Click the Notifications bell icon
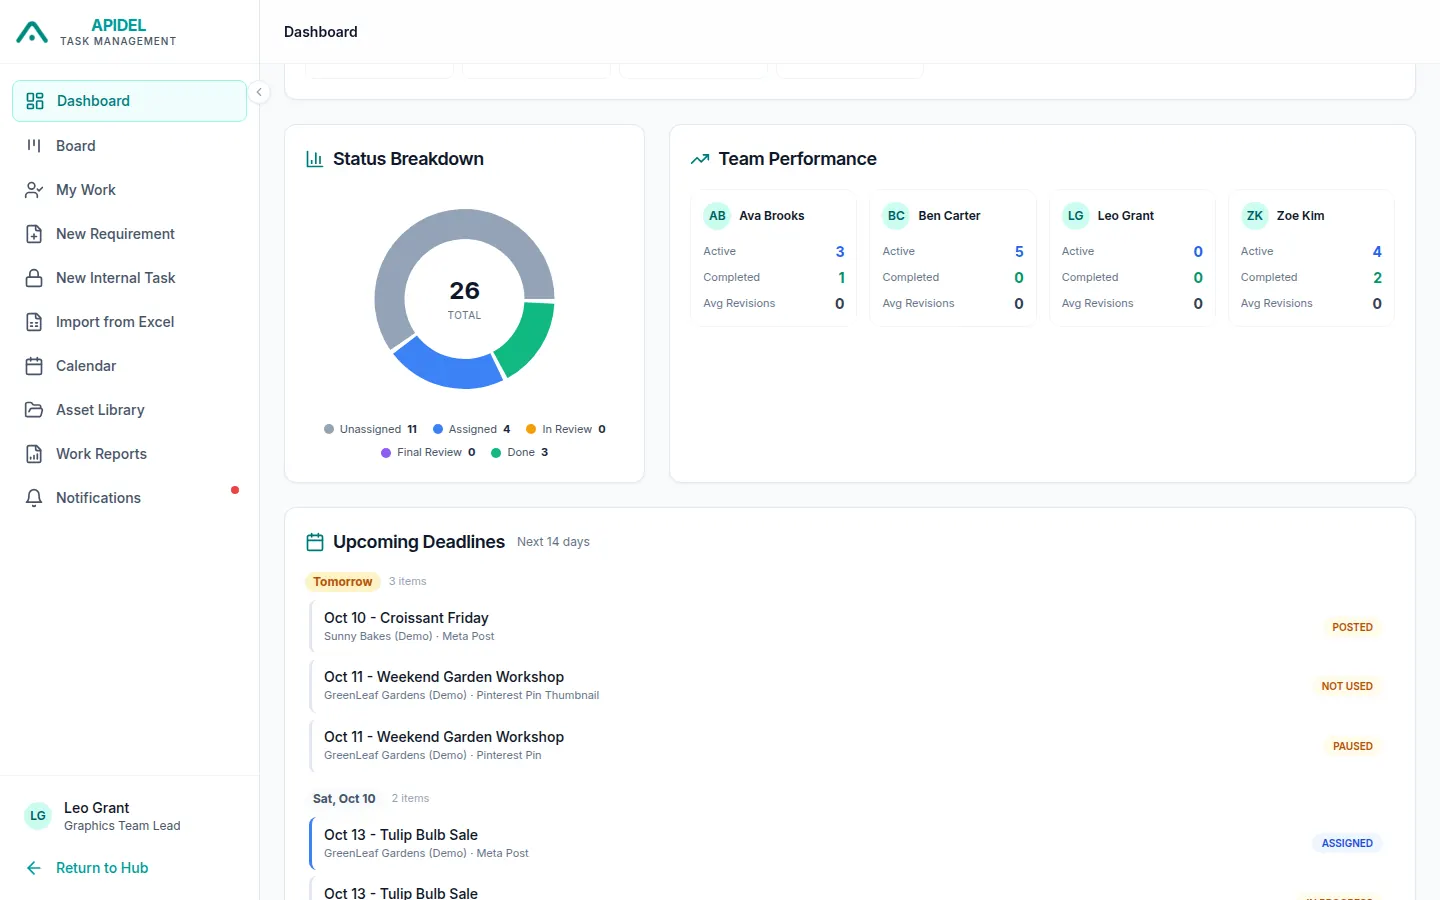1440x900 pixels. coord(34,498)
